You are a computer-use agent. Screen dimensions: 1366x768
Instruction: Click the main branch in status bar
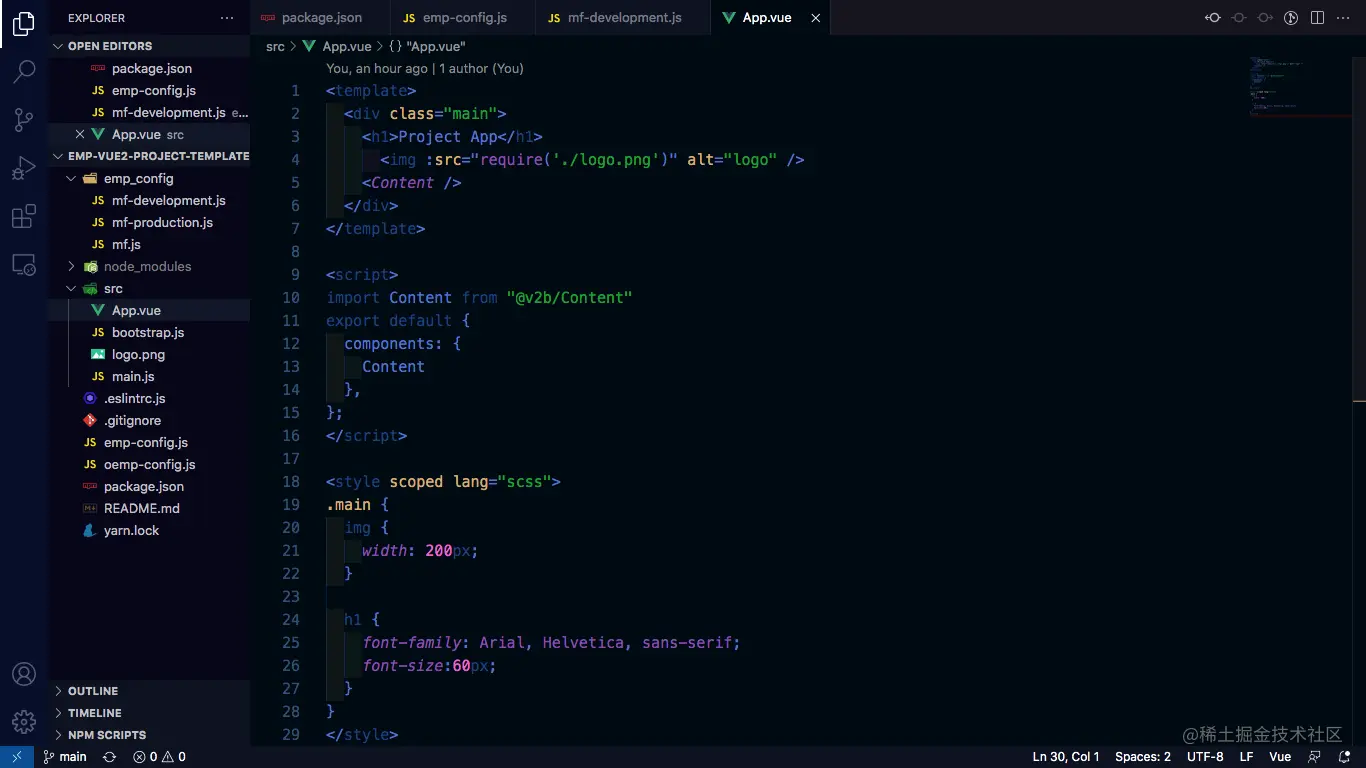[x=65, y=757]
